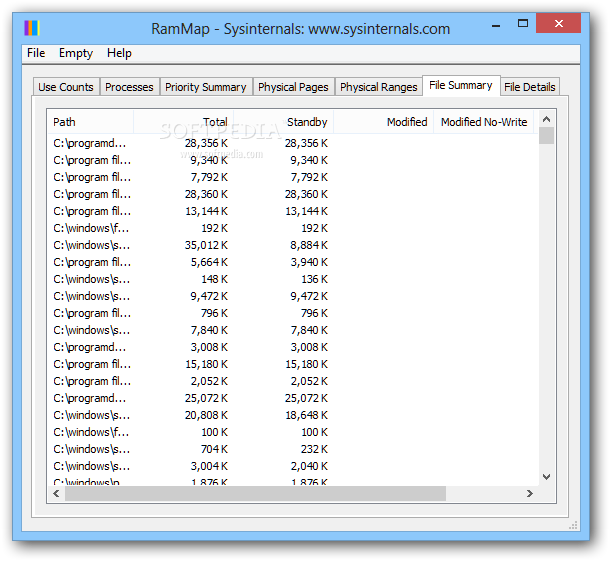This screenshot has height=561, width=610.
Task: Select the row with total 35,012 K
Action: click(x=293, y=245)
